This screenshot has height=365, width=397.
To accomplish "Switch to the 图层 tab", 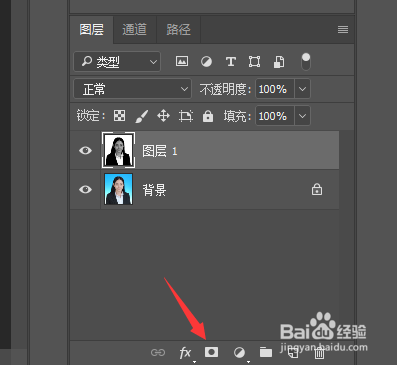I will [x=92, y=29].
